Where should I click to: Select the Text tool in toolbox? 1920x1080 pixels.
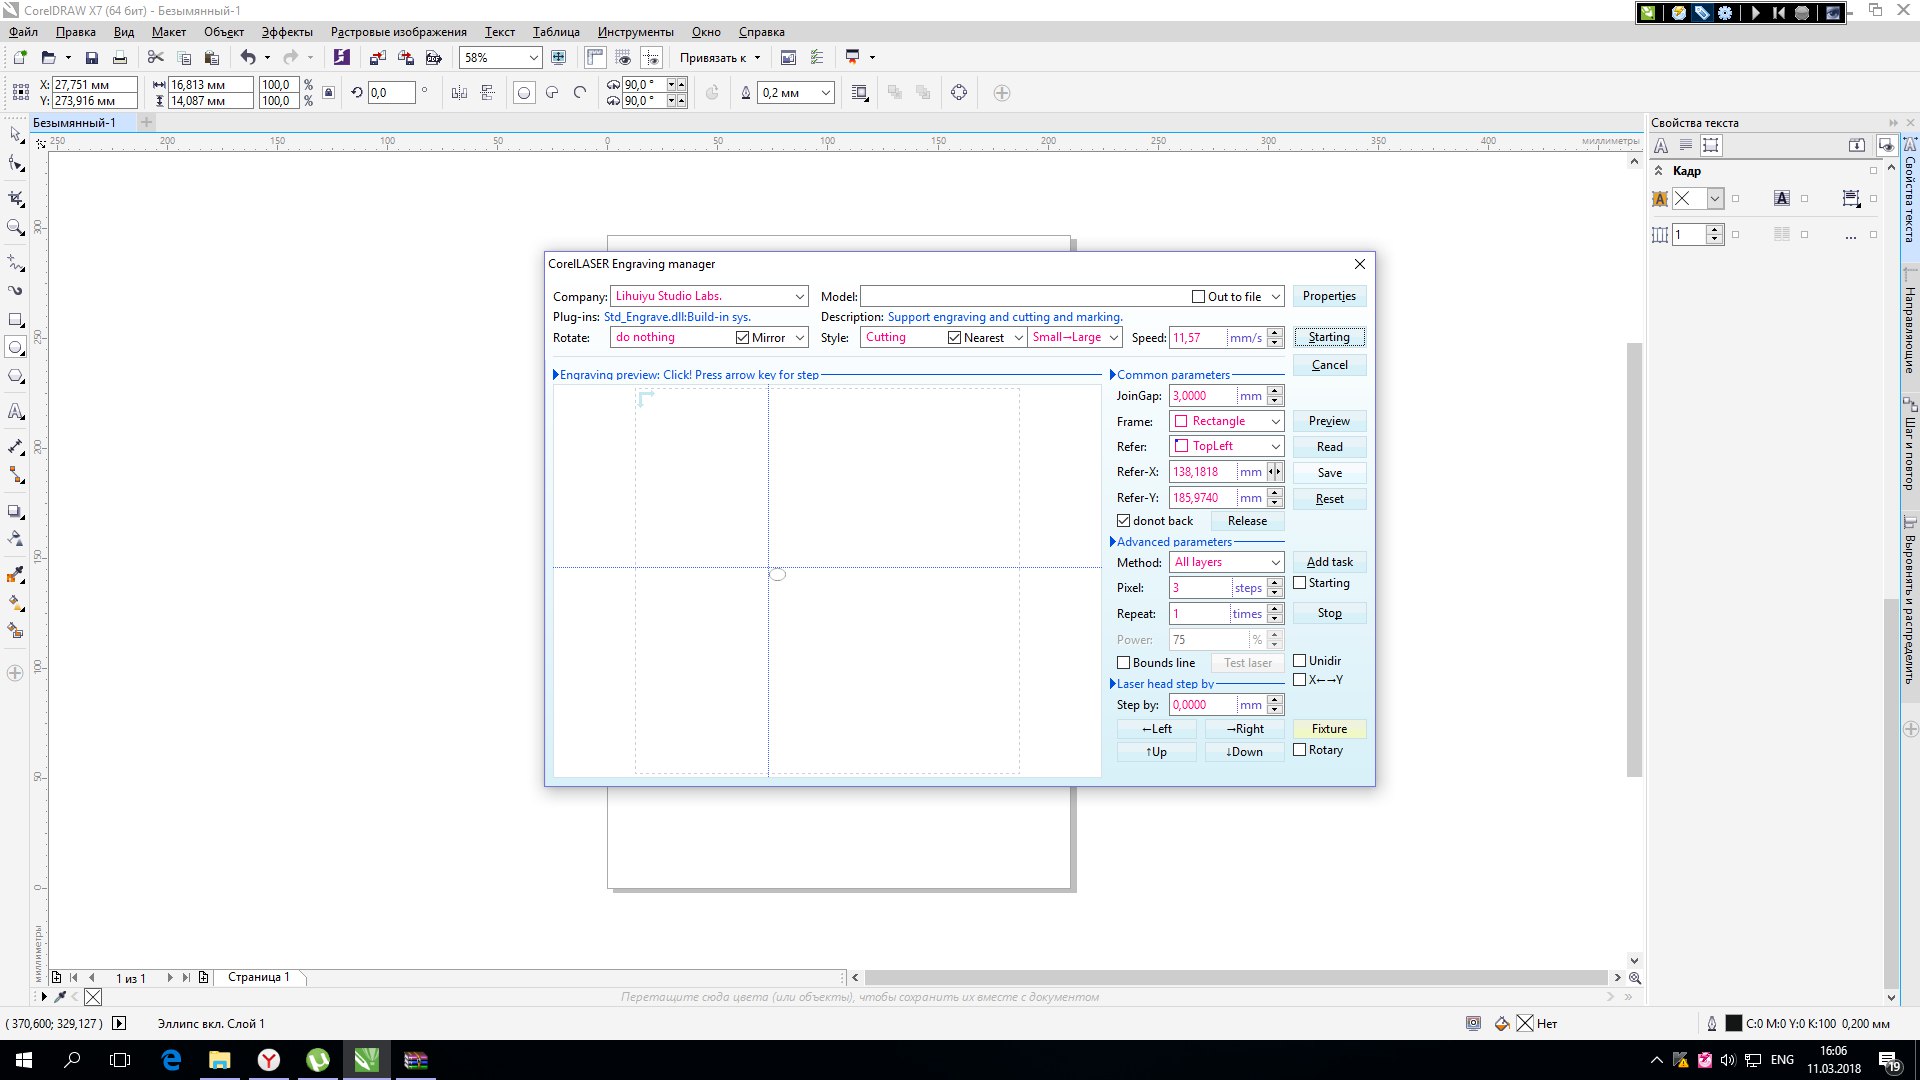(x=15, y=411)
